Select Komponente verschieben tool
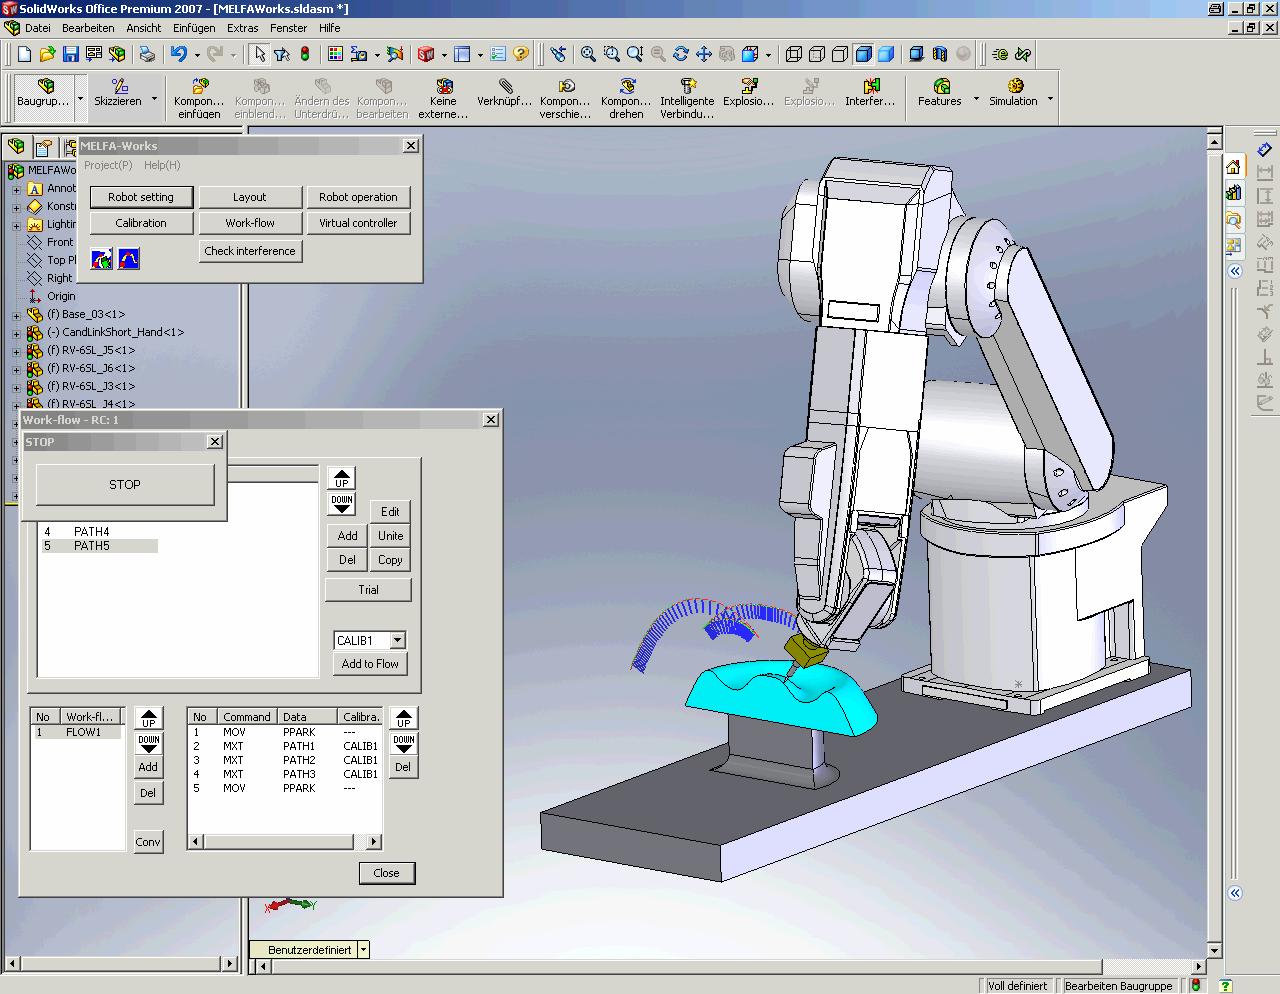The height and width of the screenshot is (994, 1280). pos(565,98)
